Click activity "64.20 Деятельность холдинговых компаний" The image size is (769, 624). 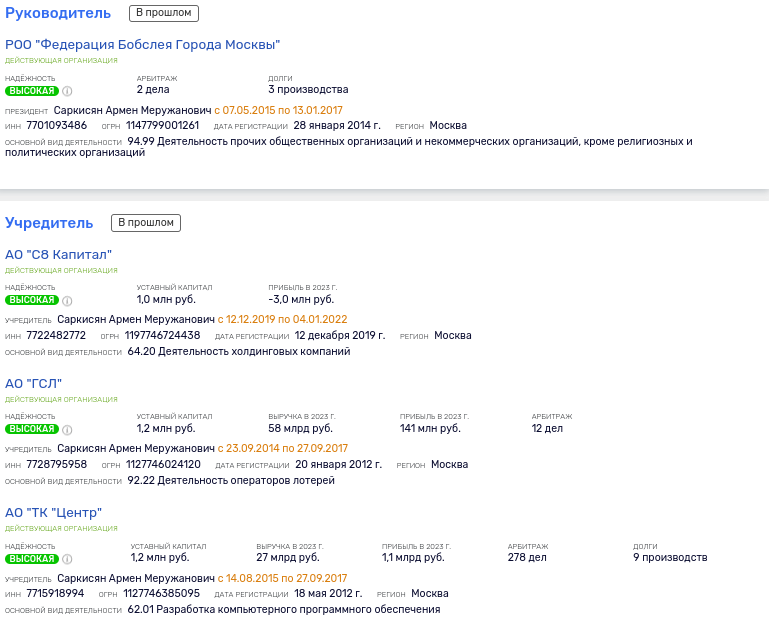click(x=239, y=352)
